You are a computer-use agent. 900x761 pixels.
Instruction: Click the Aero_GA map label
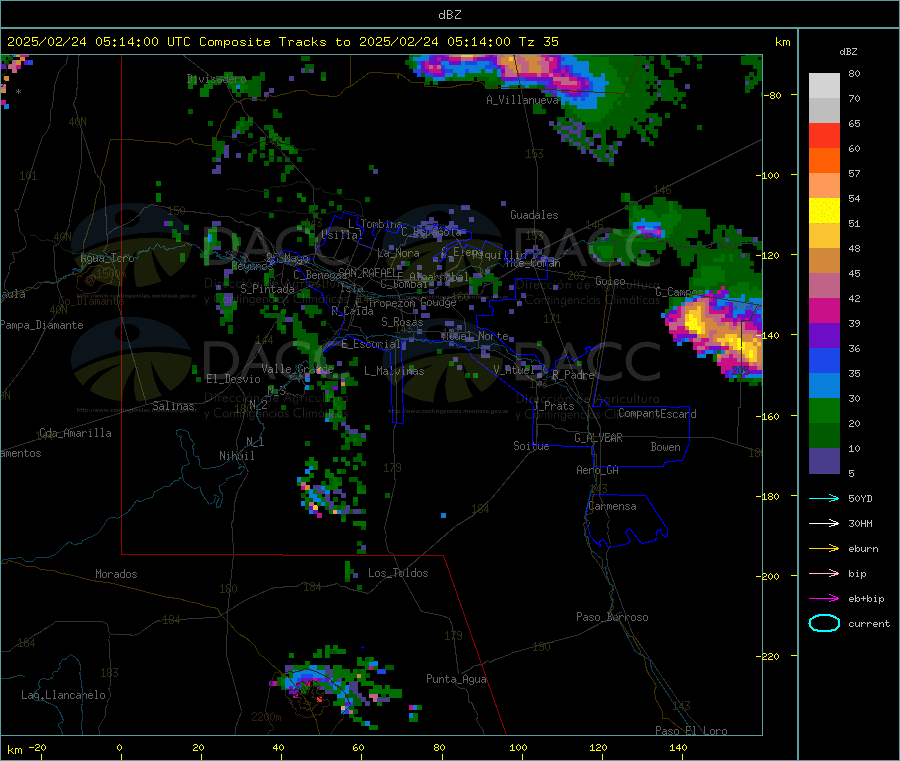597,471
